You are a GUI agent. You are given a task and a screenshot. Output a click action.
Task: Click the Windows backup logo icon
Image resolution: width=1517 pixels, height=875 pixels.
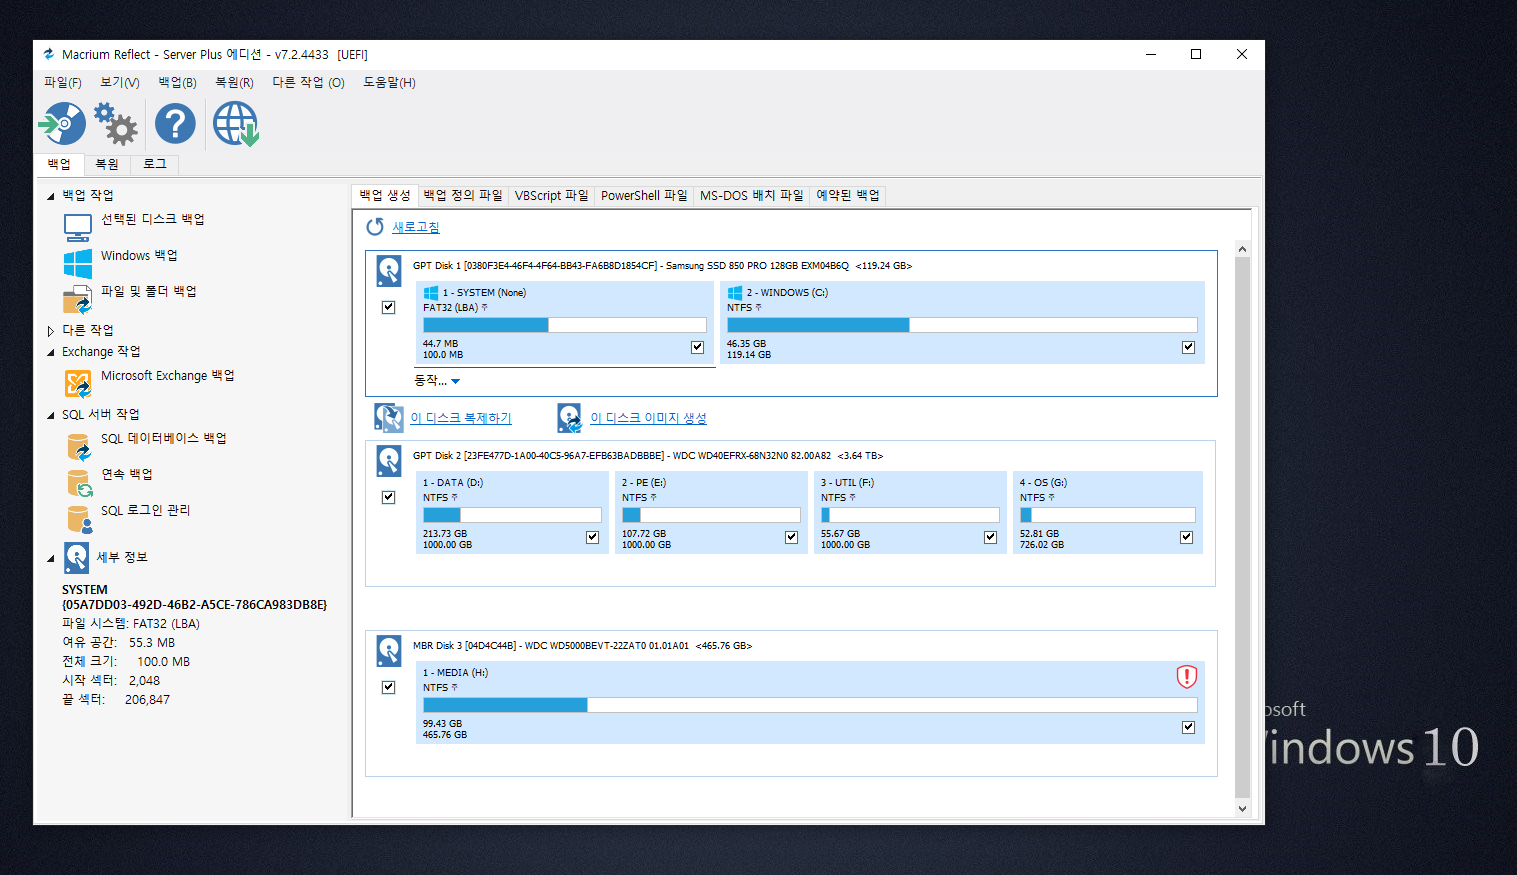(78, 264)
